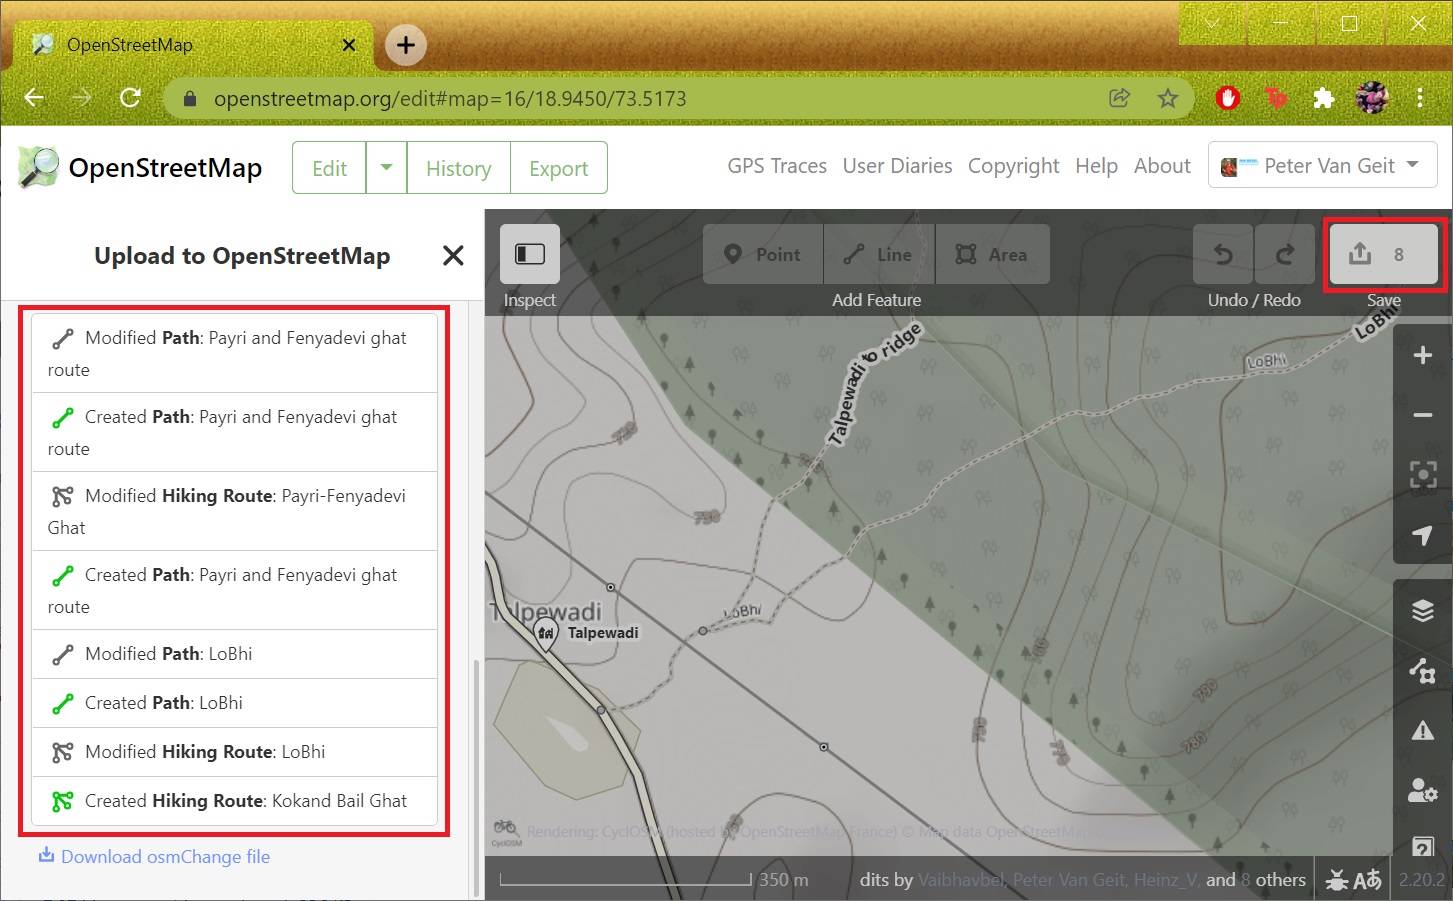Zoom to the selected feature

tap(1422, 475)
